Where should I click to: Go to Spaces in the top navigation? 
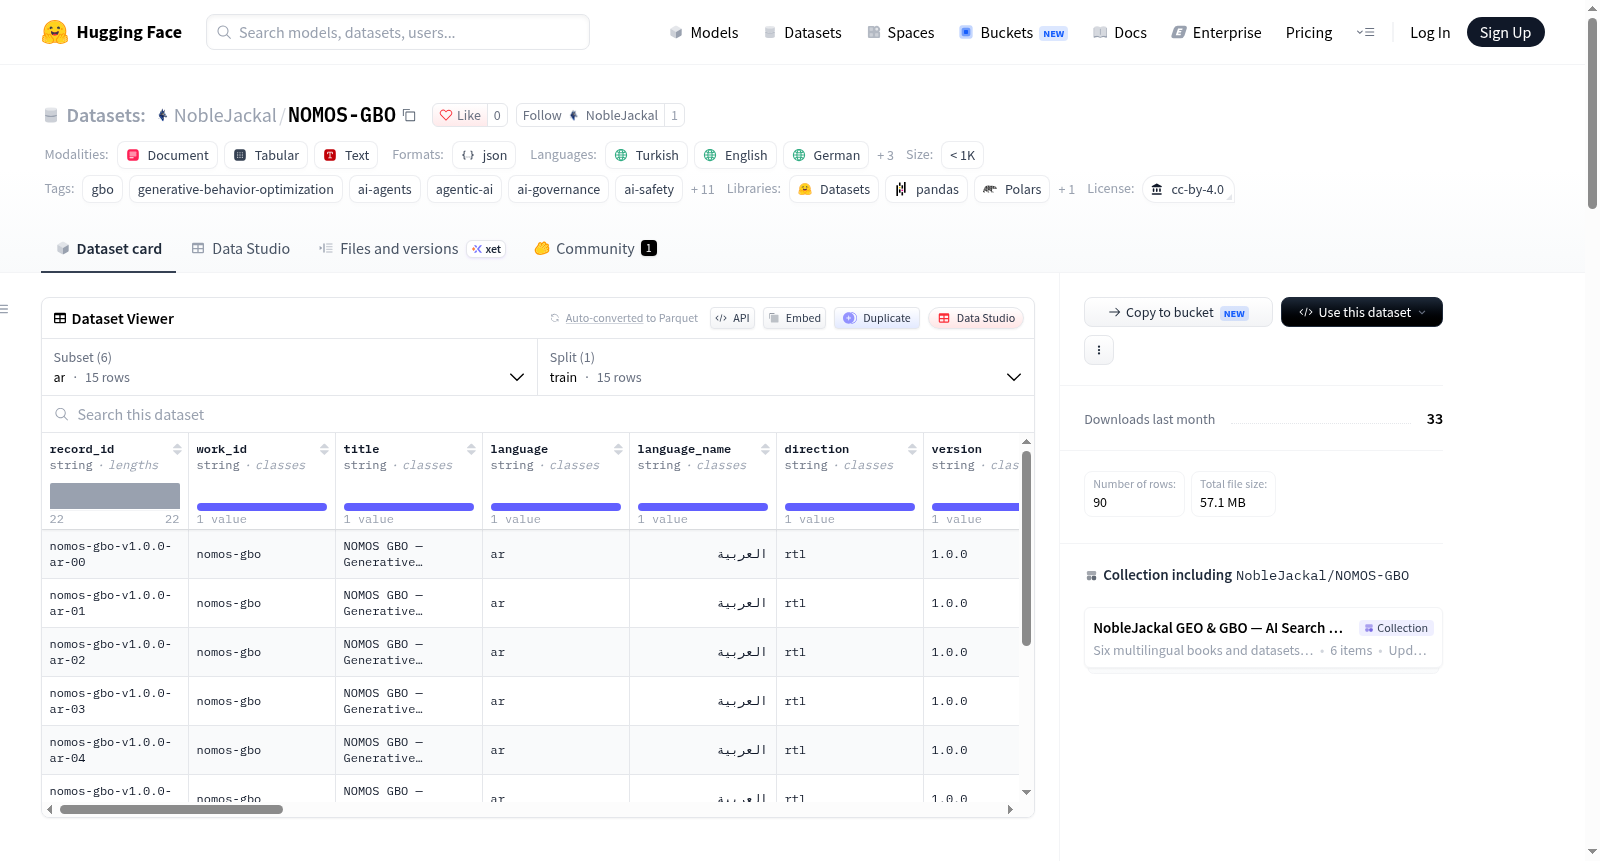(901, 32)
